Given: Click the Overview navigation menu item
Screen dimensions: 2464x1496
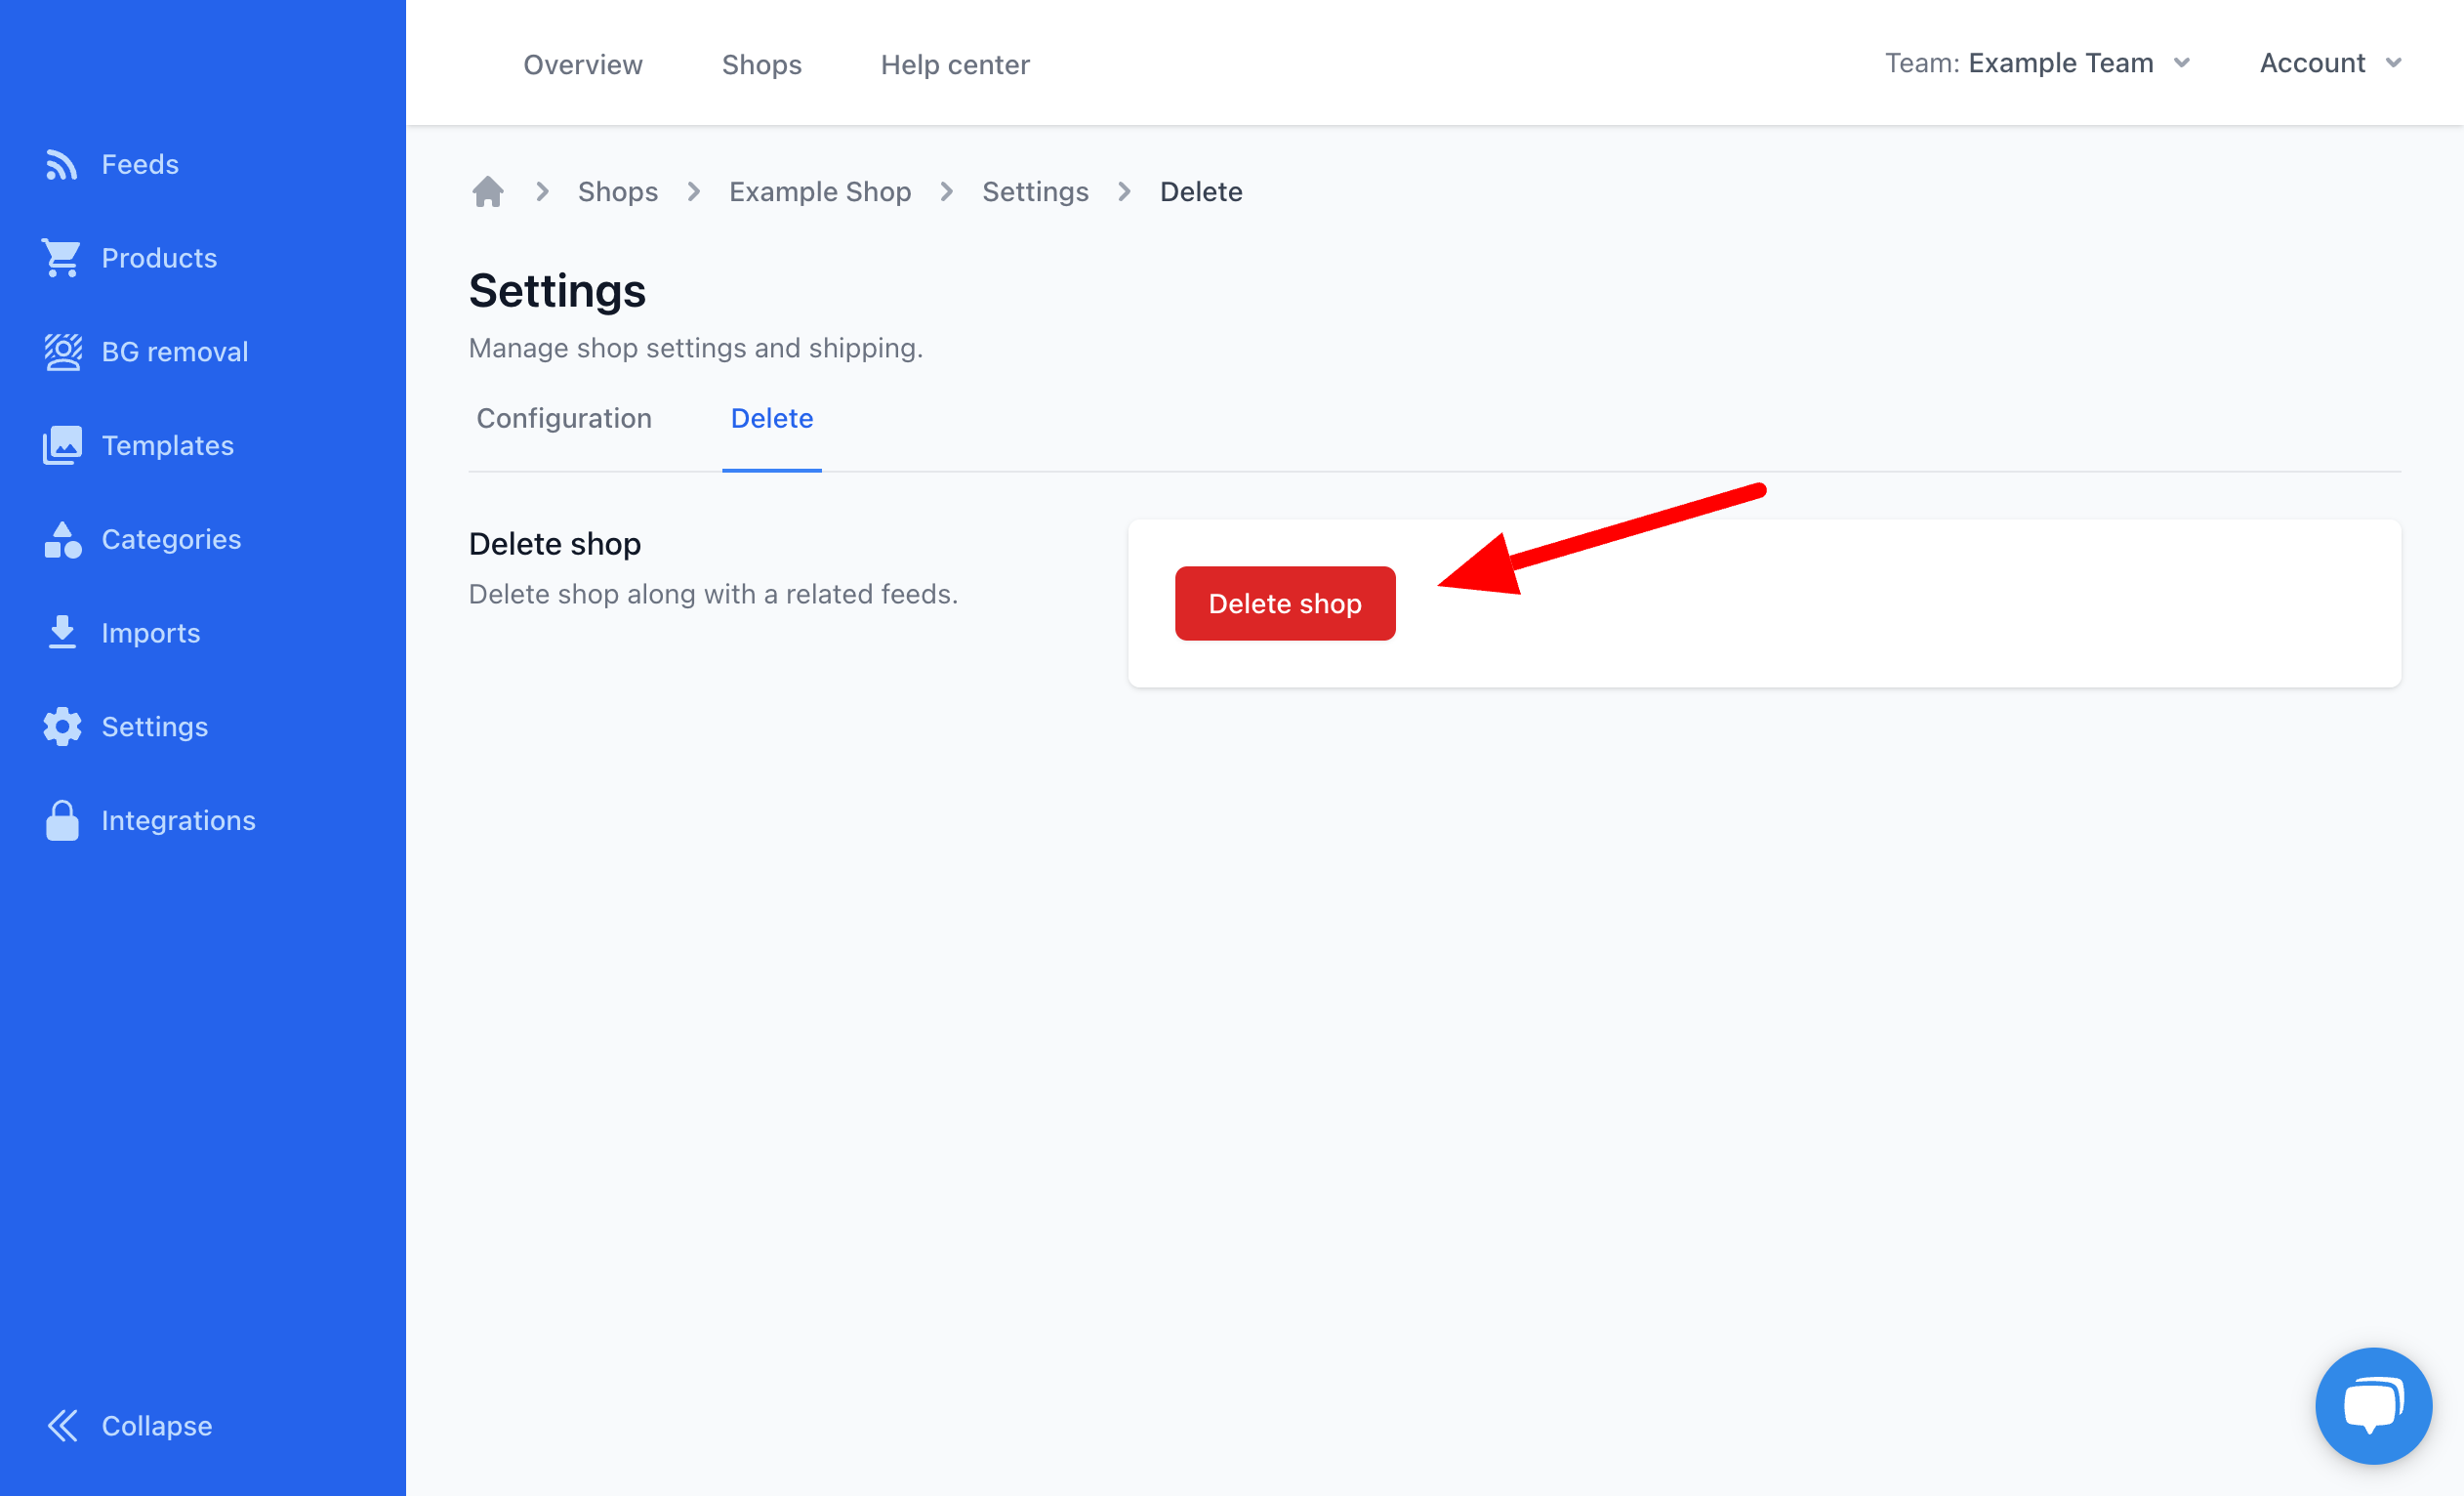Looking at the screenshot, I should click(583, 63).
